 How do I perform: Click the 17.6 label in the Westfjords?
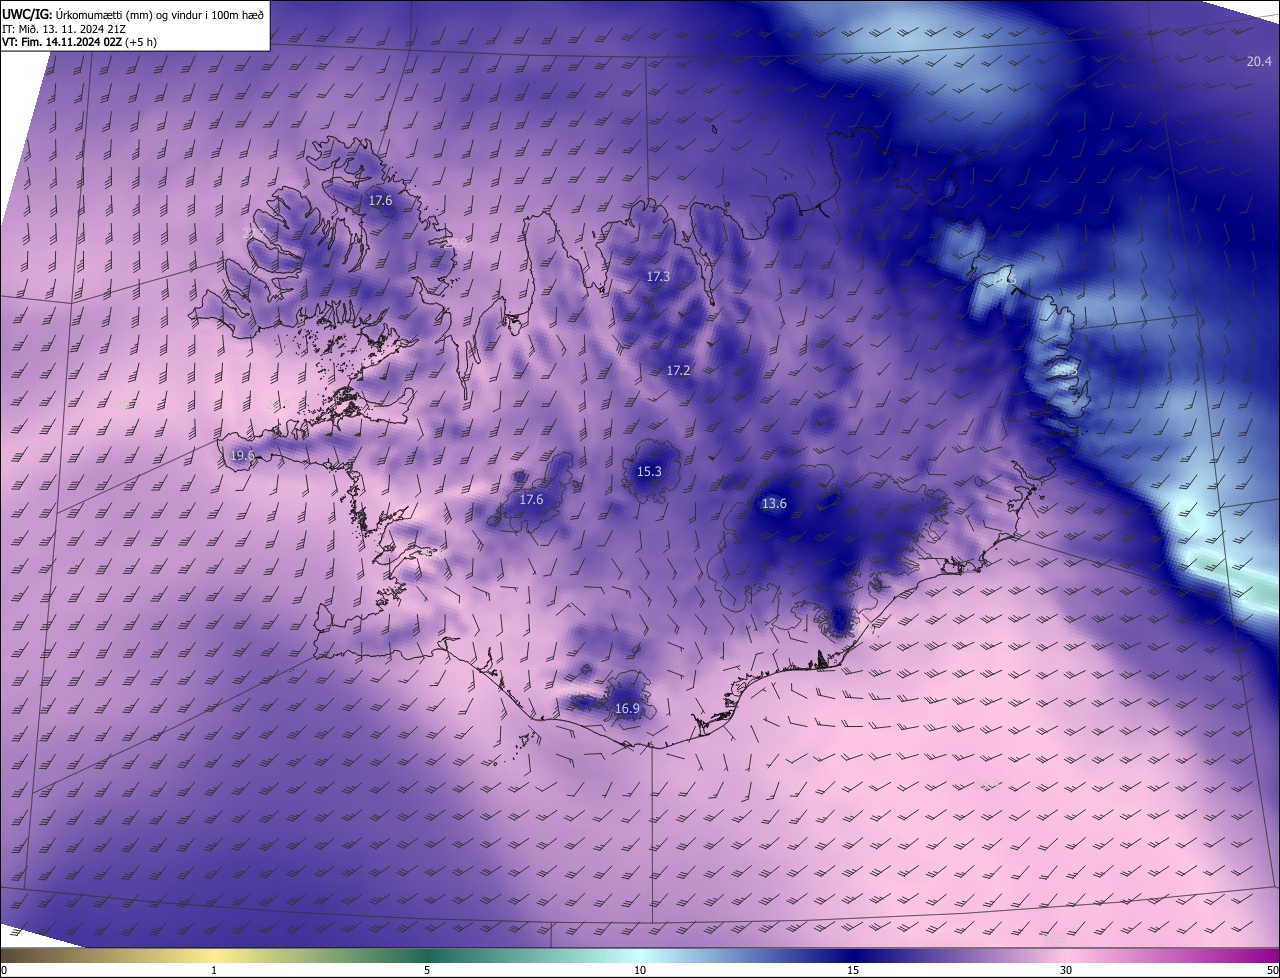tap(380, 201)
